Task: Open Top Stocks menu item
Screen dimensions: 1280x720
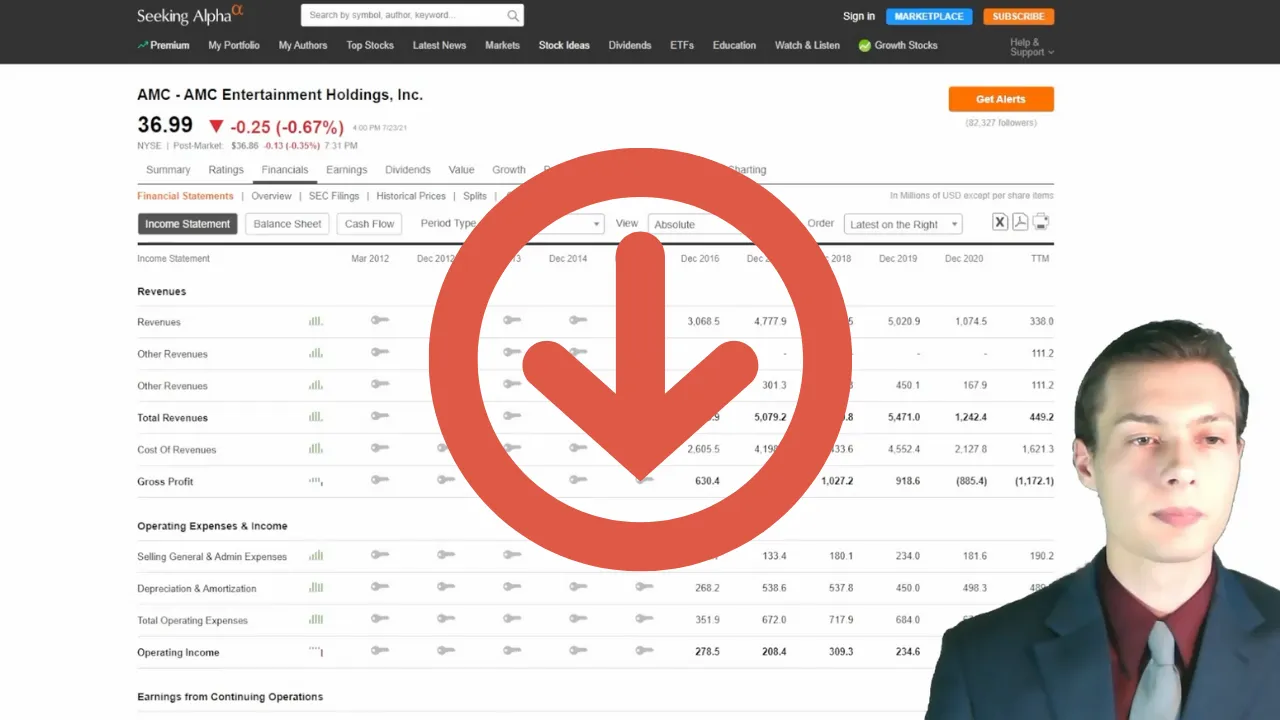Action: coord(370,45)
